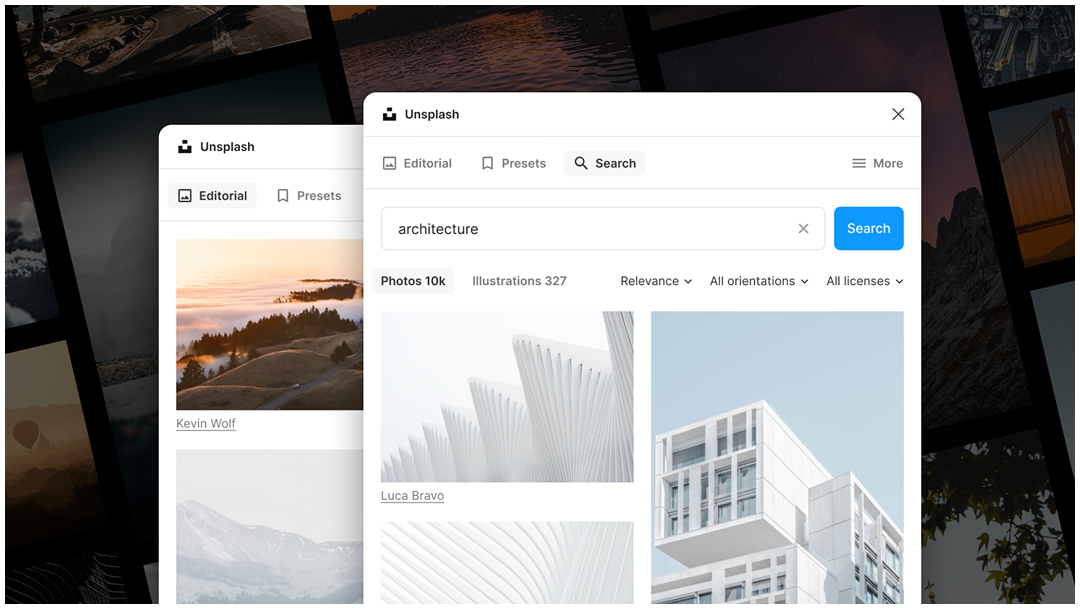Screen dimensions: 1080x608
Task: Expand the All licenses filter
Action: tap(864, 281)
